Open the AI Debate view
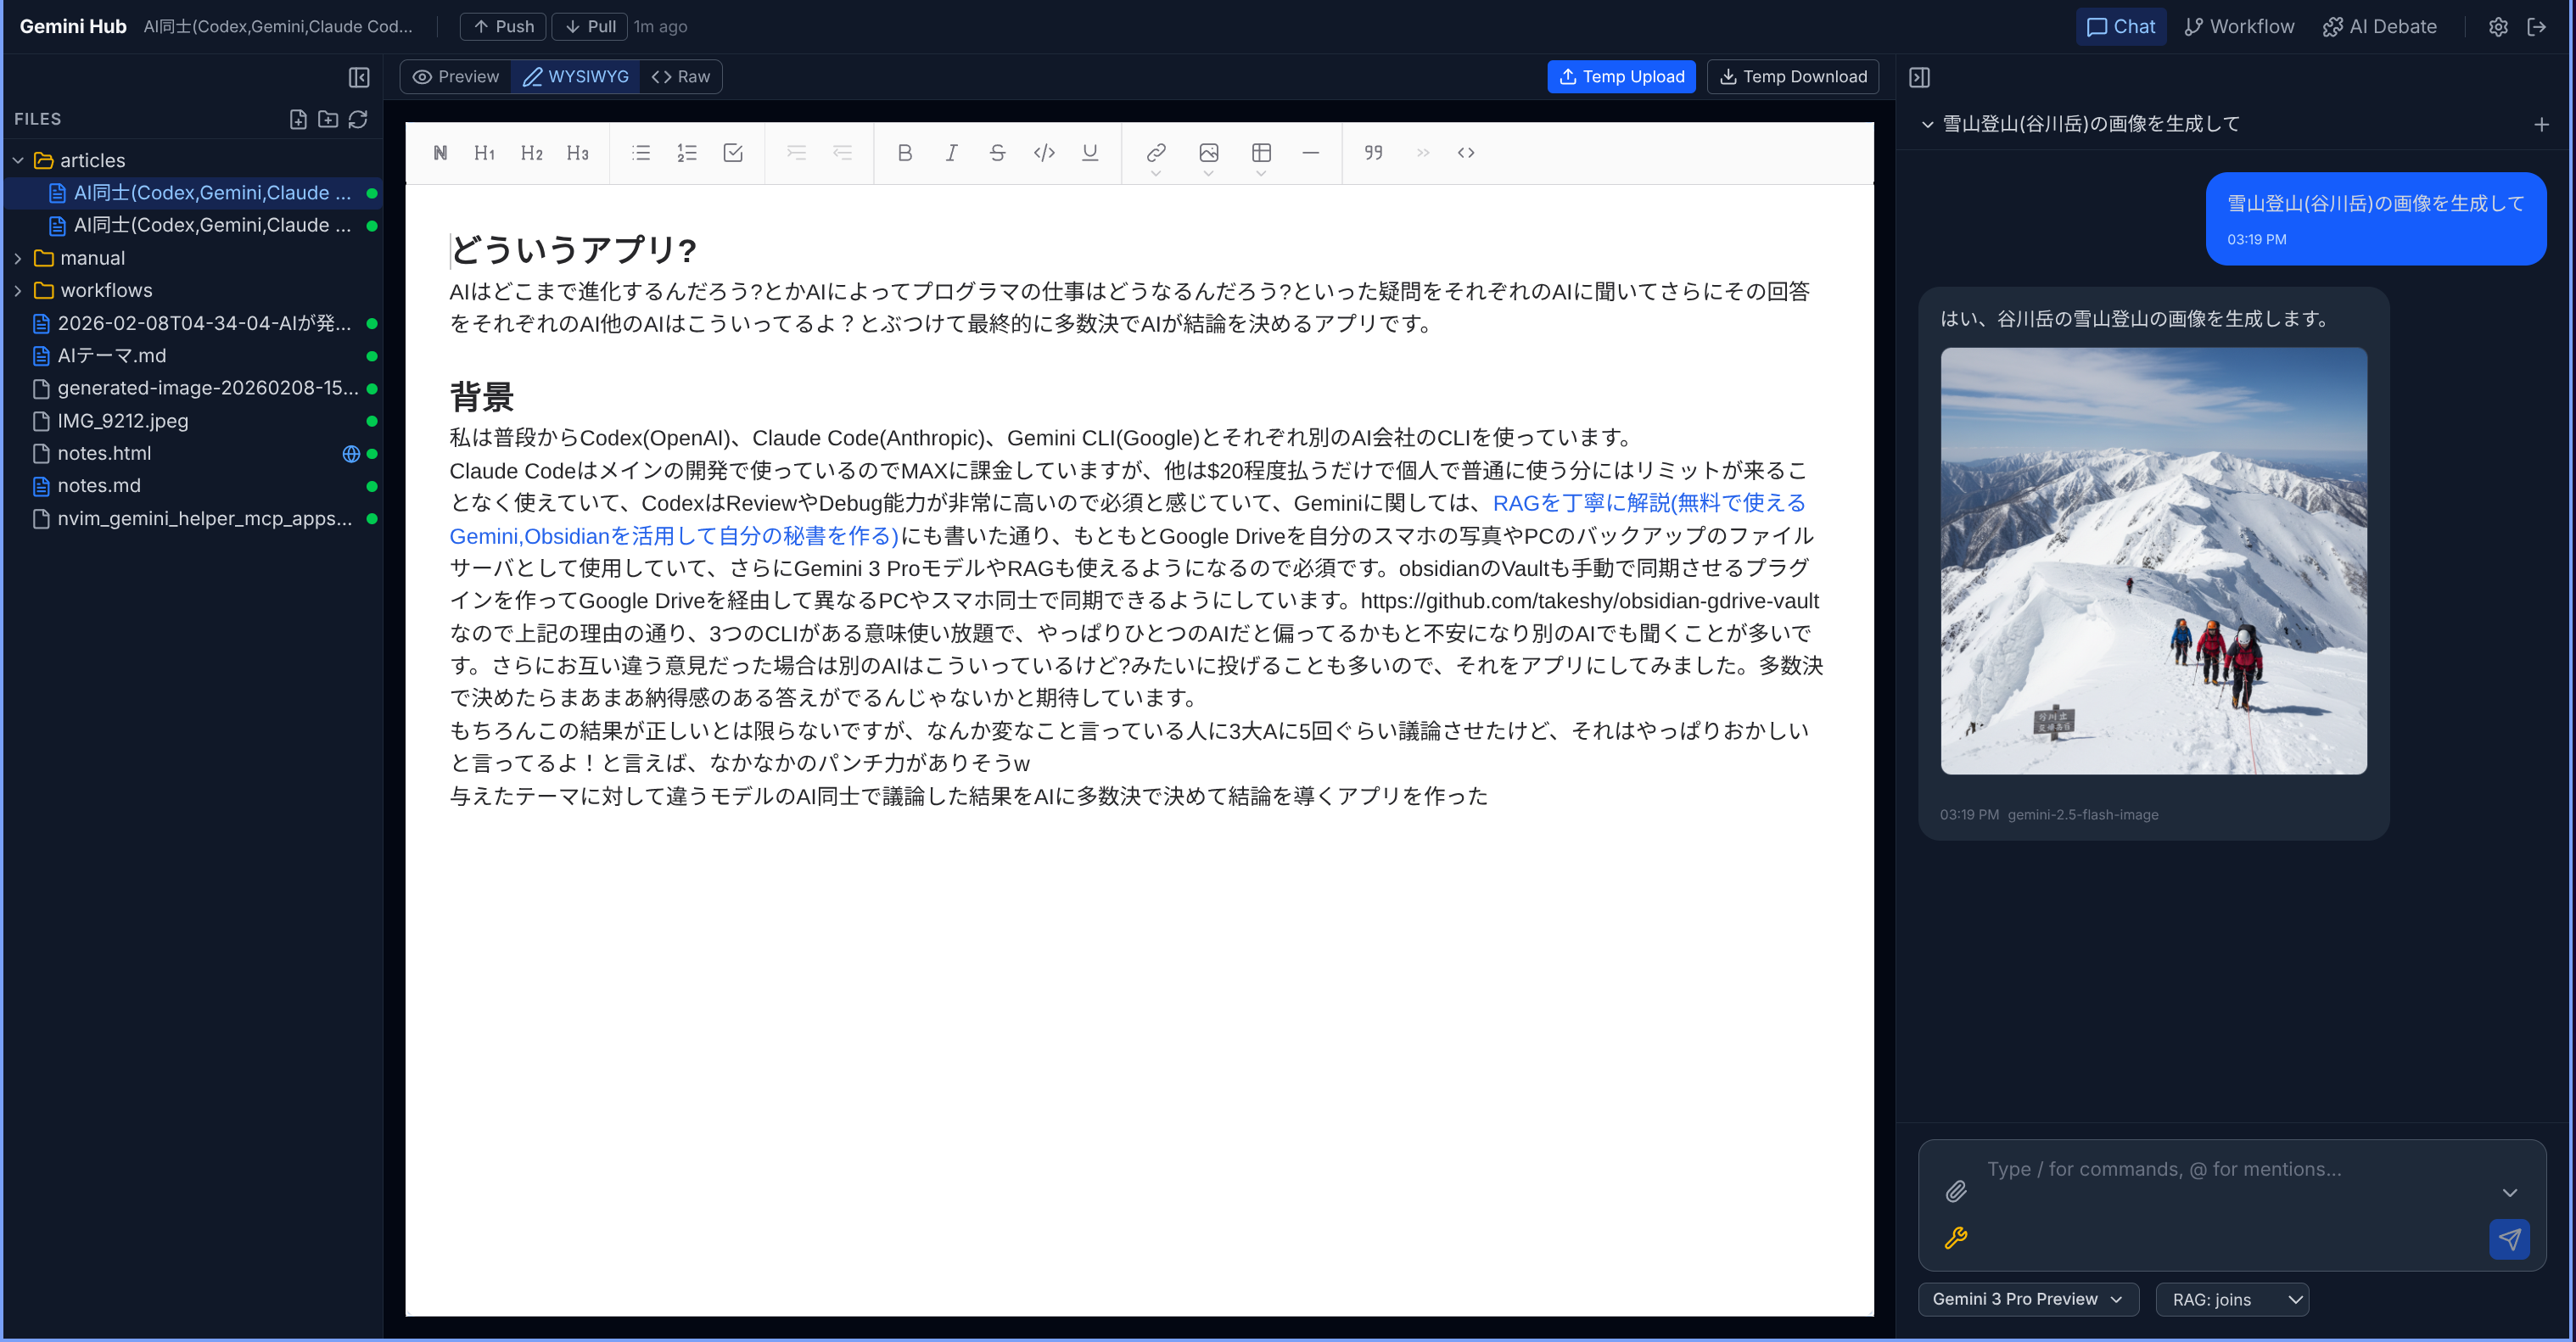The width and height of the screenshot is (2576, 1342). [x=2380, y=26]
